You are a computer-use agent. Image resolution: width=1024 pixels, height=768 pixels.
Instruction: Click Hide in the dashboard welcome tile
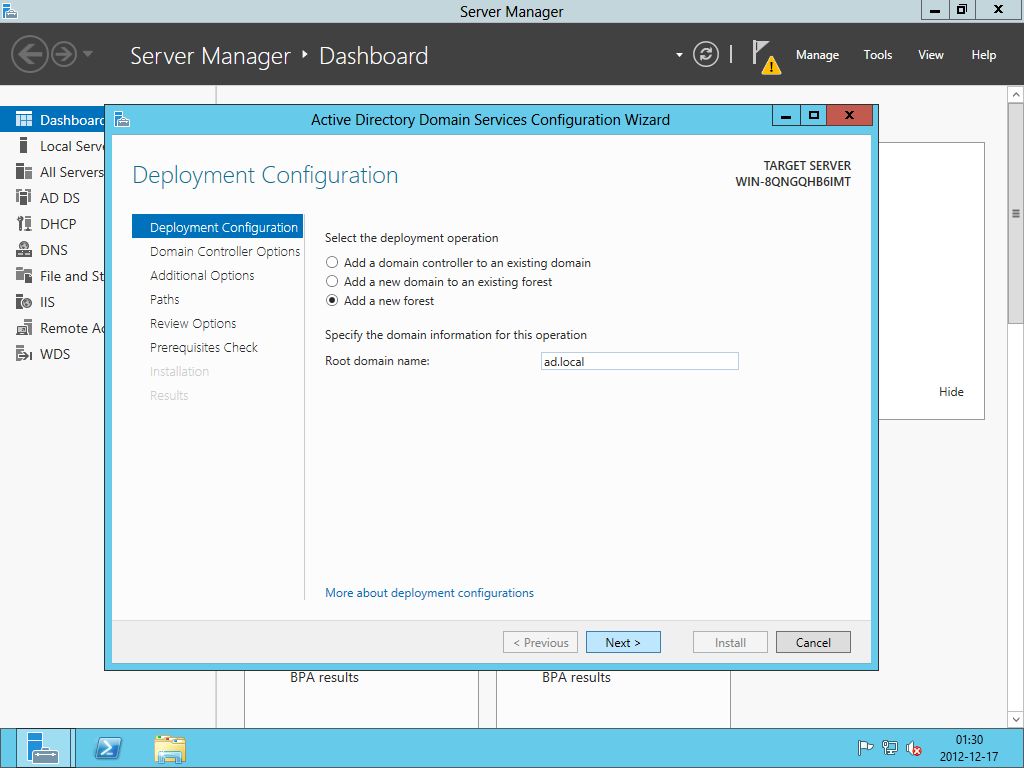pyautogui.click(x=951, y=392)
